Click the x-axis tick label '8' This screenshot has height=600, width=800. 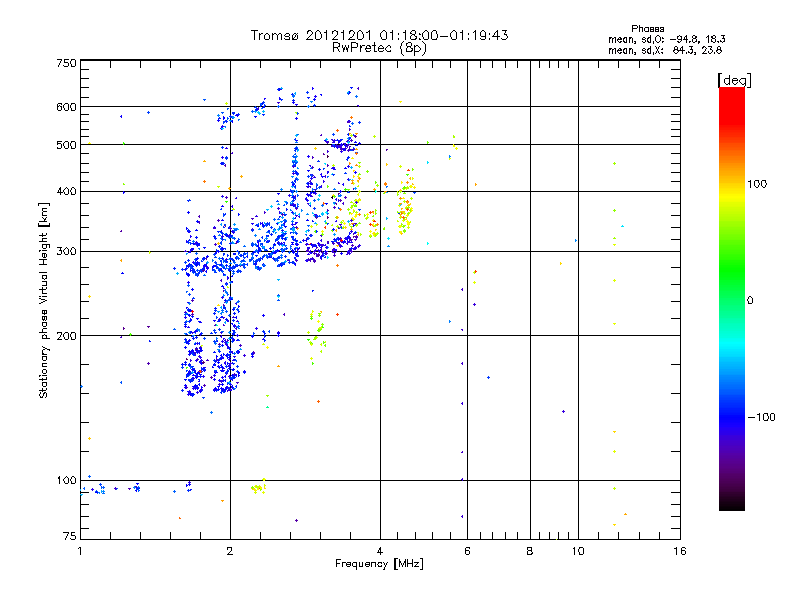[x=530, y=551]
